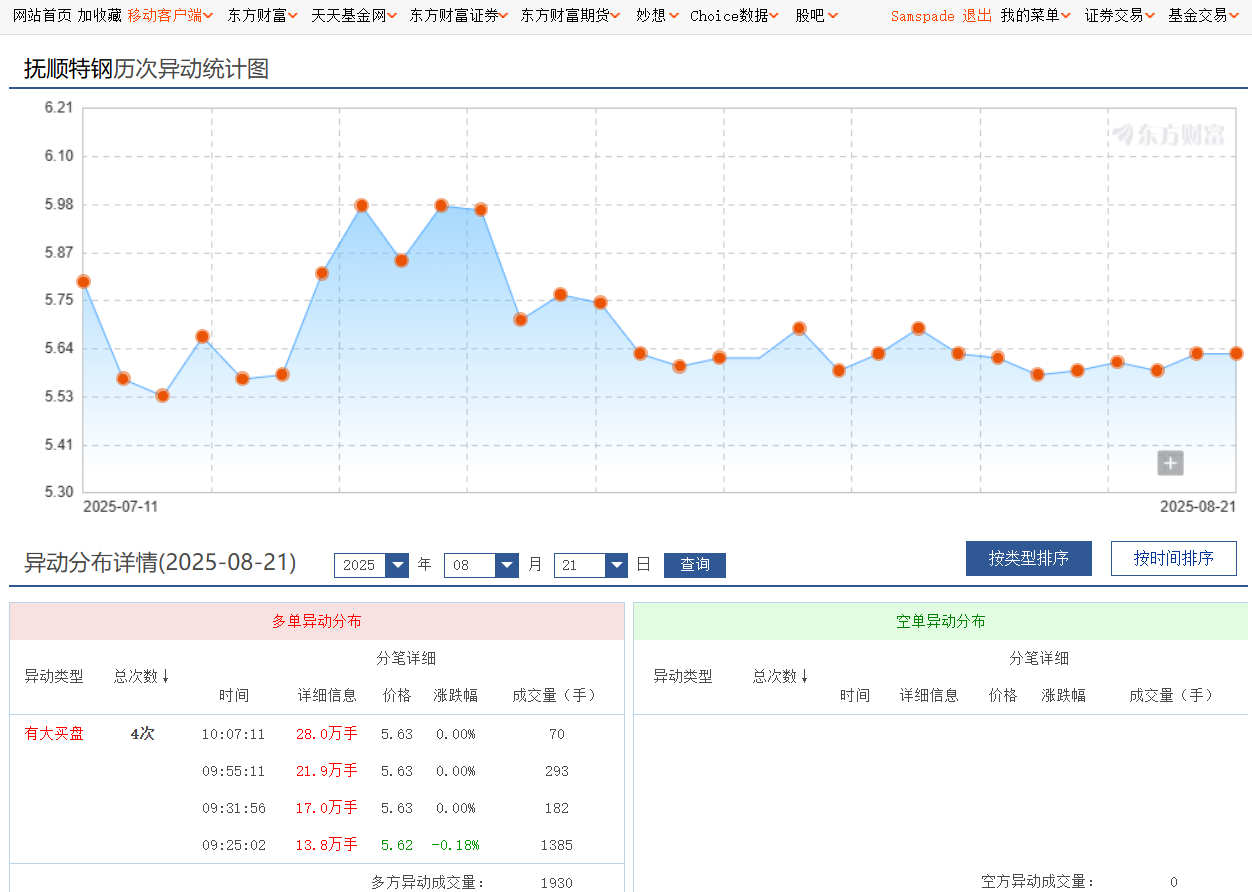Click 有大买盘 anomaly type
The width and height of the screenshot is (1252, 892).
54,734
